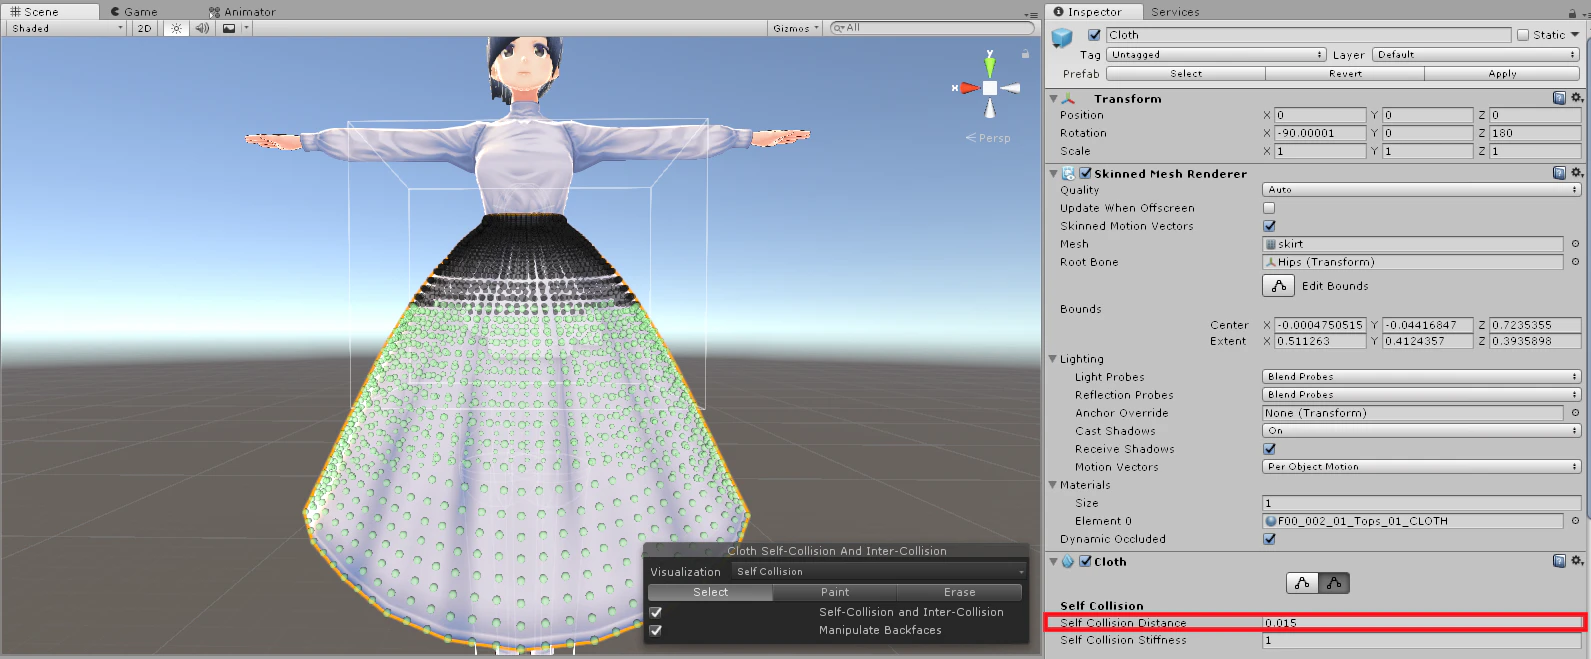This screenshot has width=1591, height=659.
Task: Toggle the Static checkbox
Action: click(x=1523, y=35)
